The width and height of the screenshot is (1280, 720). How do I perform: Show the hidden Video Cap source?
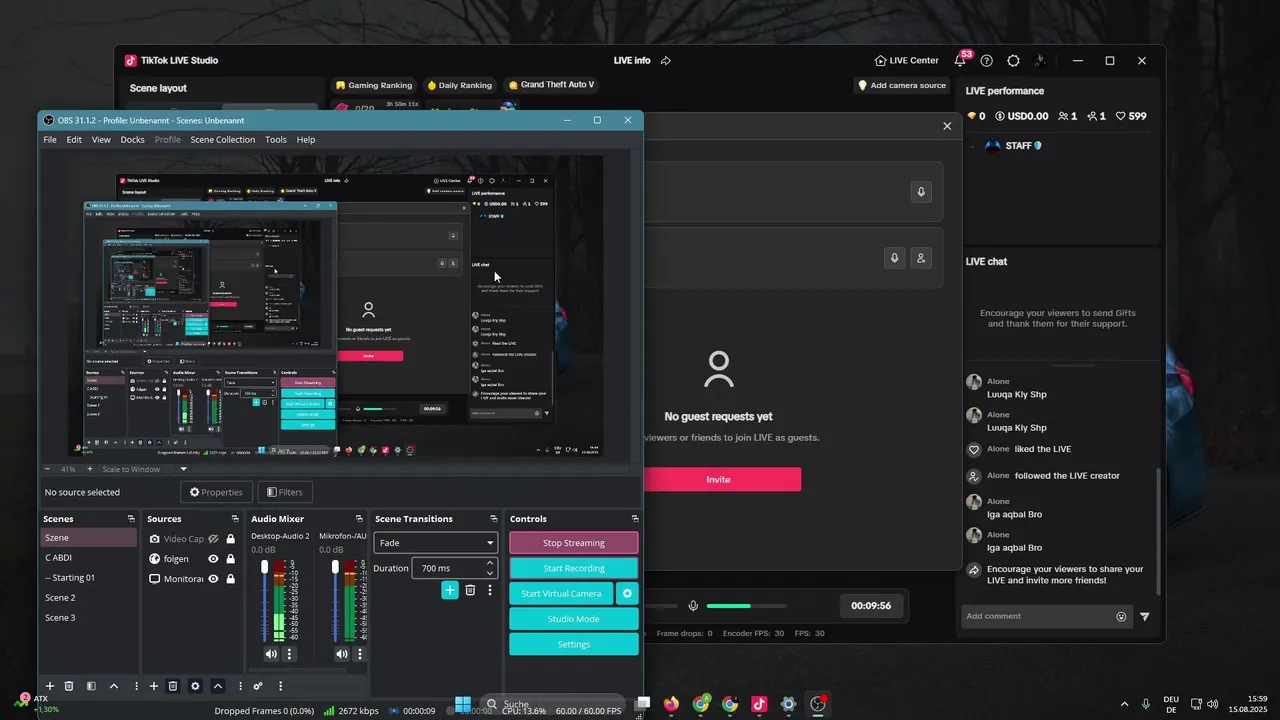tap(213, 539)
